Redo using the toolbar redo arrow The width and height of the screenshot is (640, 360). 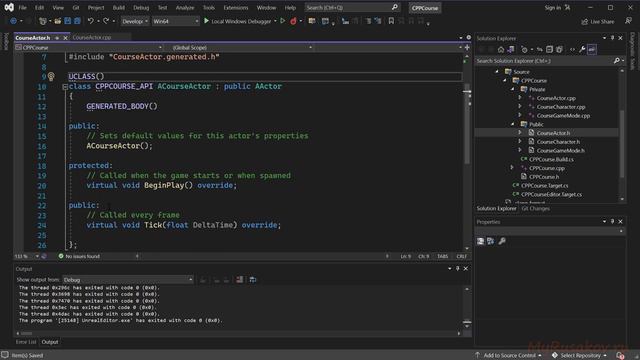pos(106,21)
